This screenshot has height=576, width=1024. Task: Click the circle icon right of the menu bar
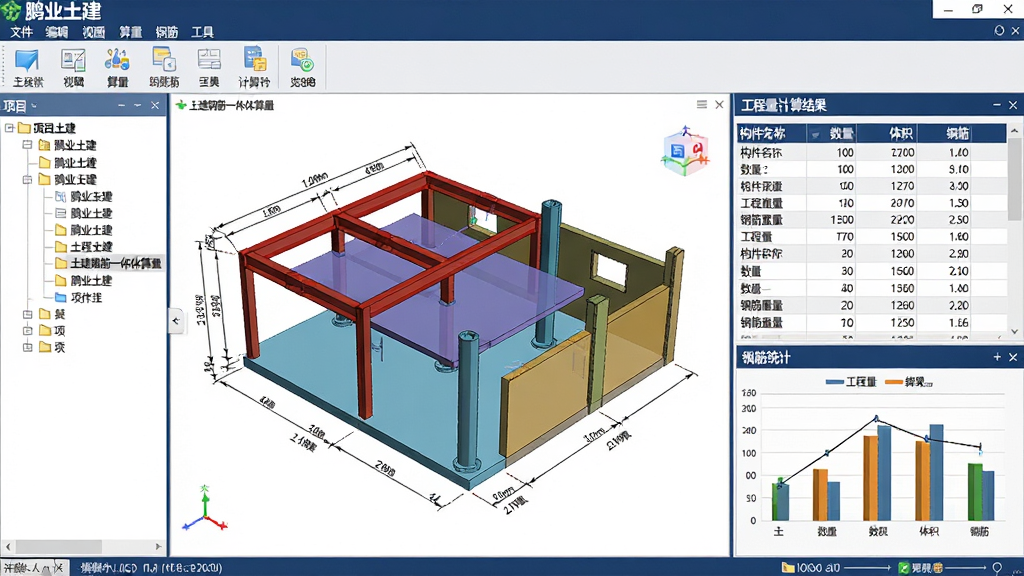point(999,31)
